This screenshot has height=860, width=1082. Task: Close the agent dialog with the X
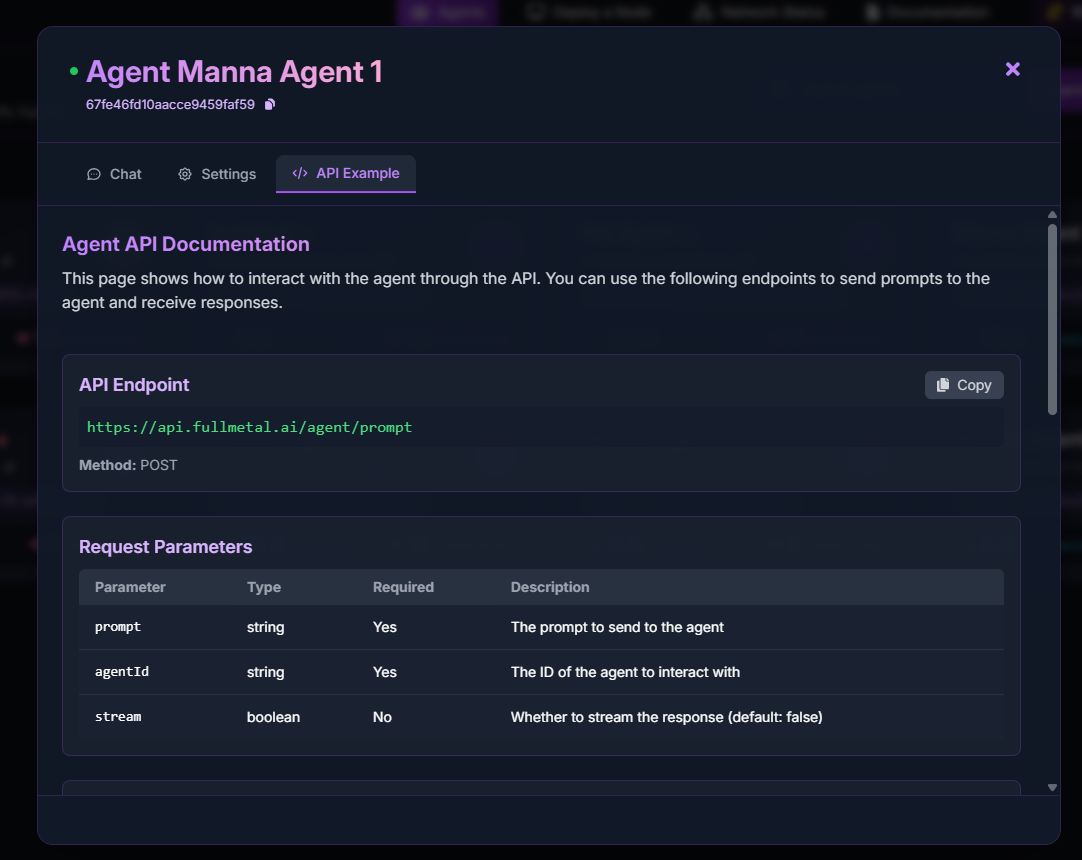(x=1012, y=69)
